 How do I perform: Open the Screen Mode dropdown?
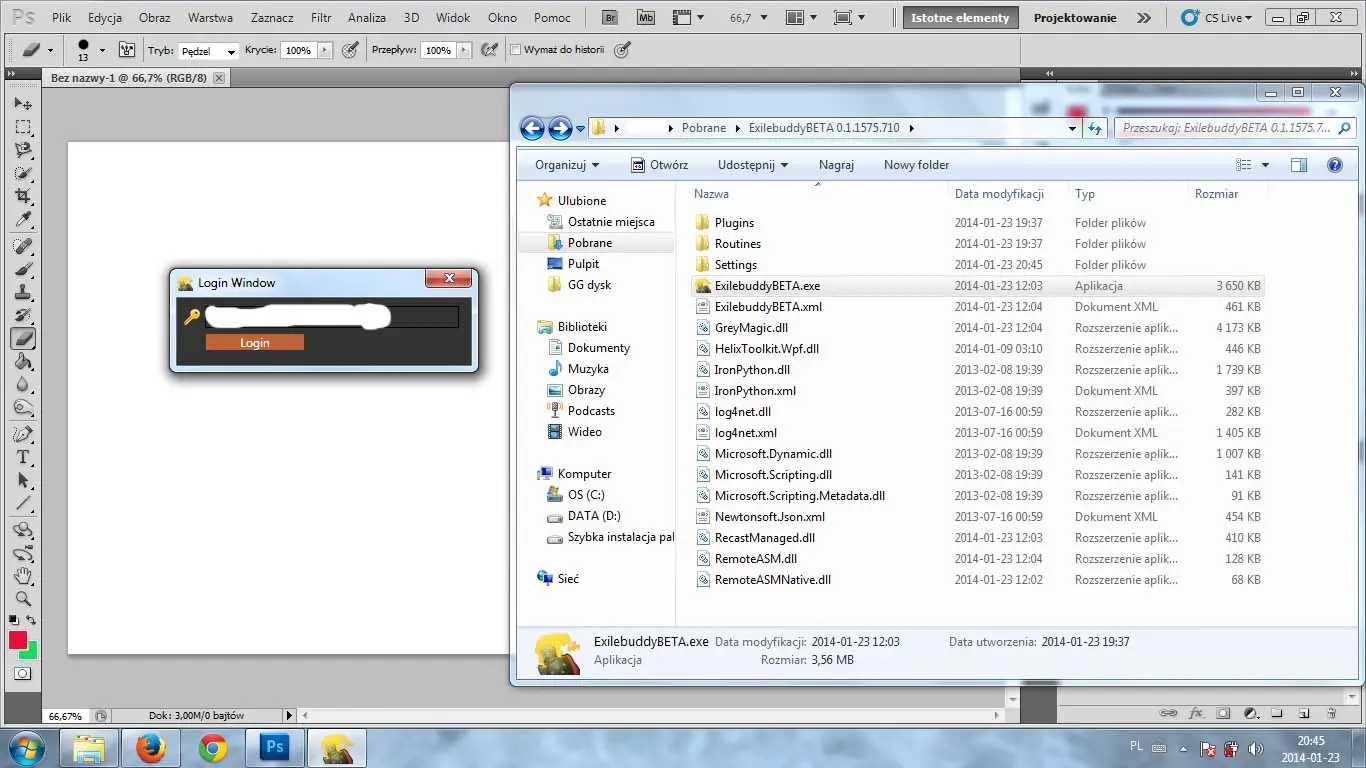pyautogui.click(x=850, y=18)
